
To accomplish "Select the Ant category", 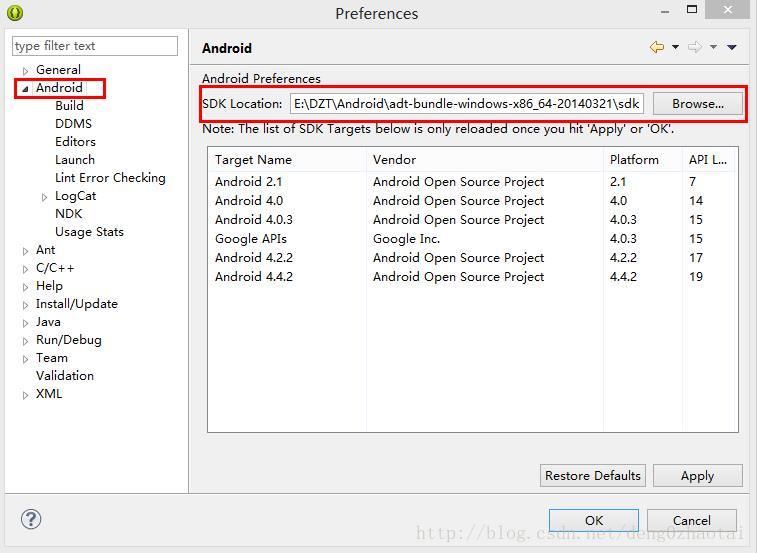I will [x=45, y=250].
